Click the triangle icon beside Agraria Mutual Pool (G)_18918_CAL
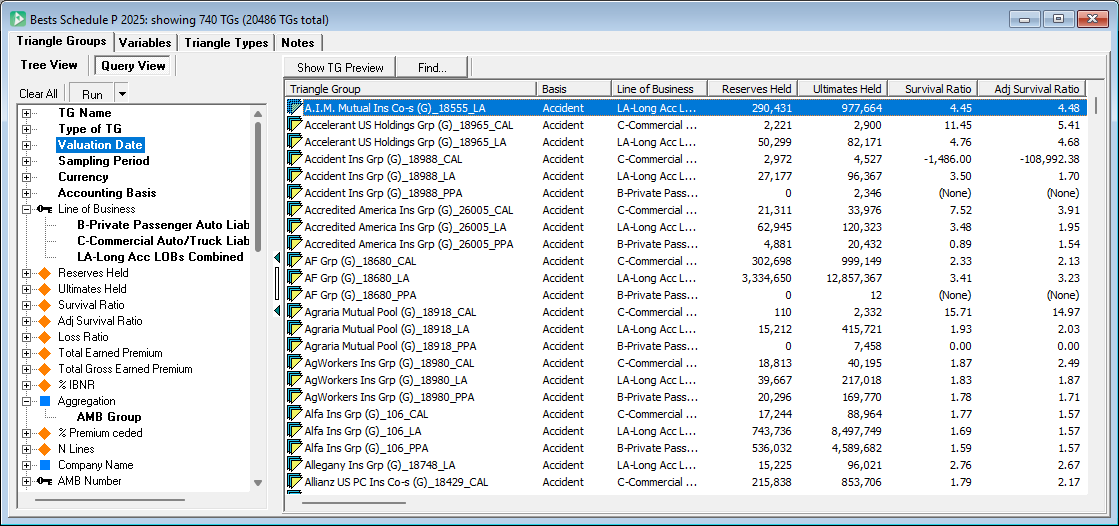This screenshot has height=526, width=1119. pos(295,313)
